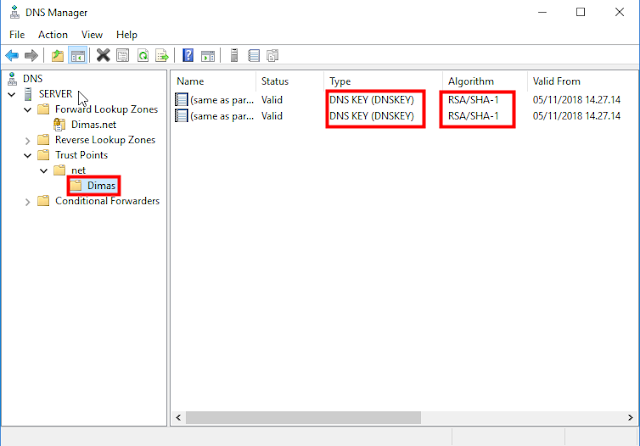Click the Refresh toolbar icon
The height and width of the screenshot is (446, 640).
coord(143,55)
